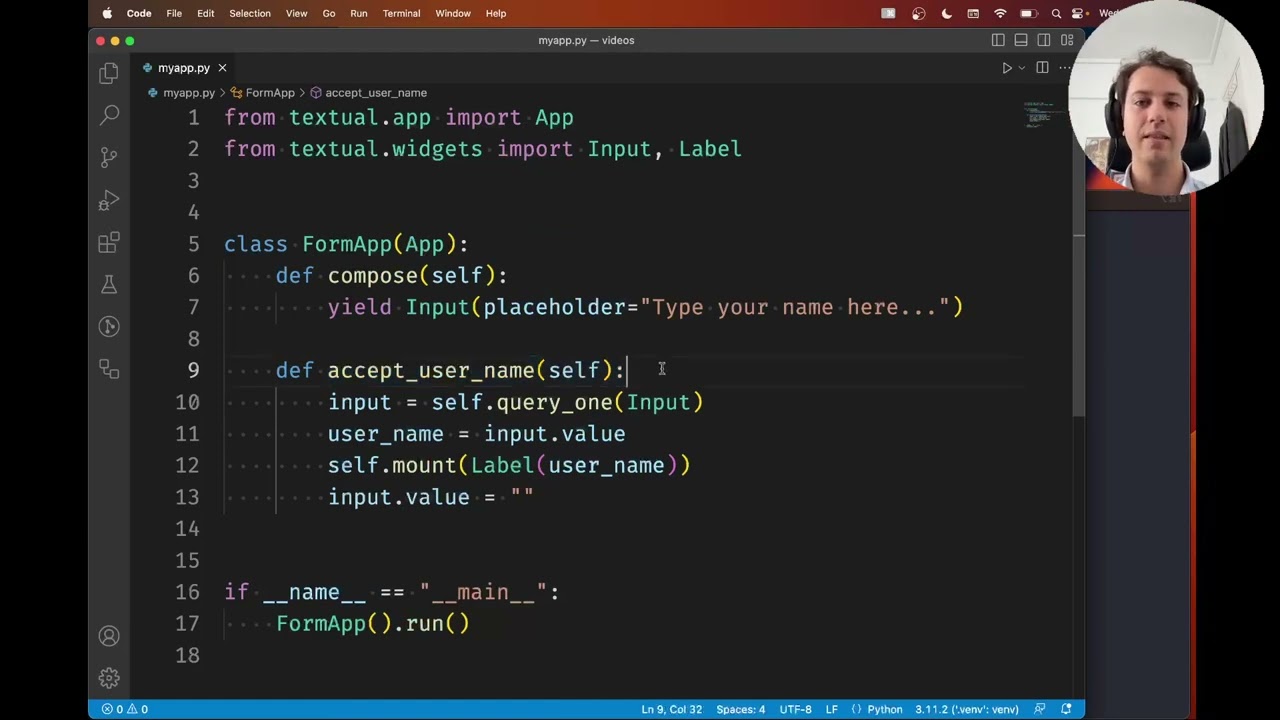1280x720 pixels.
Task: Open the Apple menu
Action: tap(107, 13)
